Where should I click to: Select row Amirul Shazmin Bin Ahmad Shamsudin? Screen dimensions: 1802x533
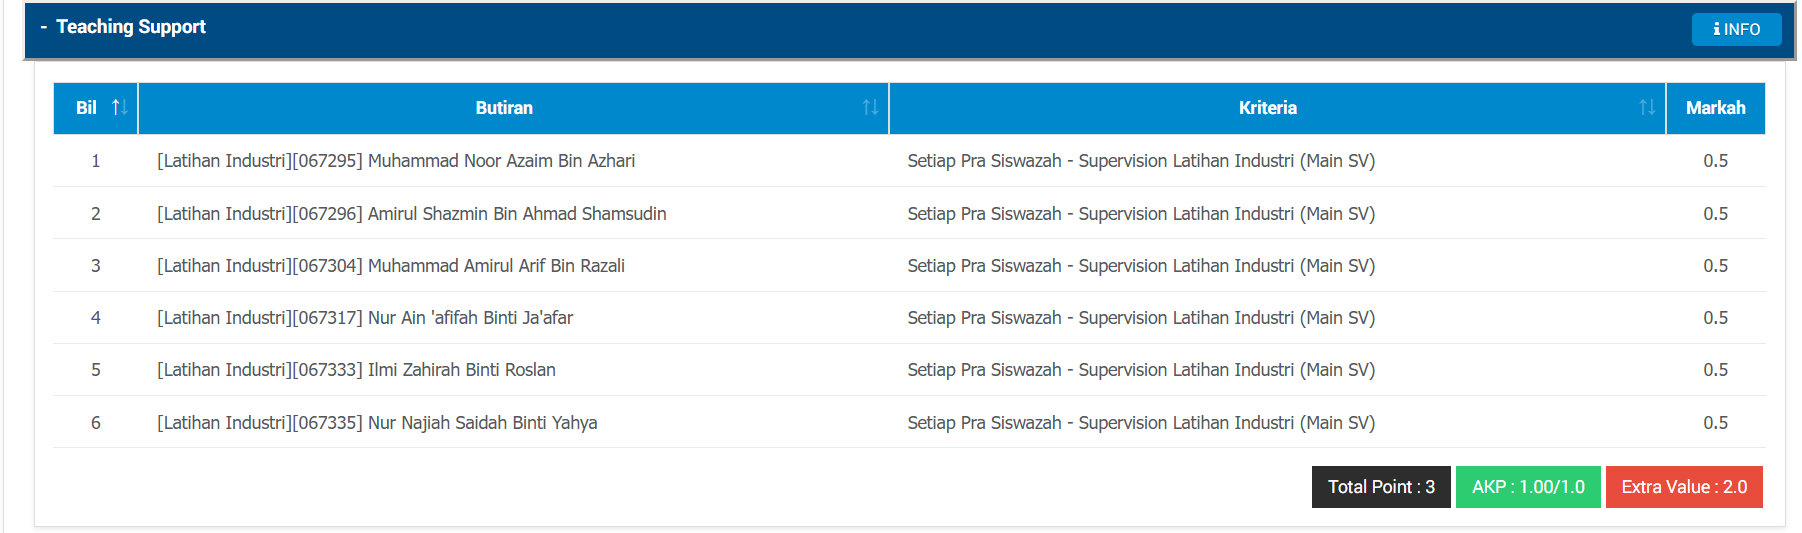click(x=909, y=213)
